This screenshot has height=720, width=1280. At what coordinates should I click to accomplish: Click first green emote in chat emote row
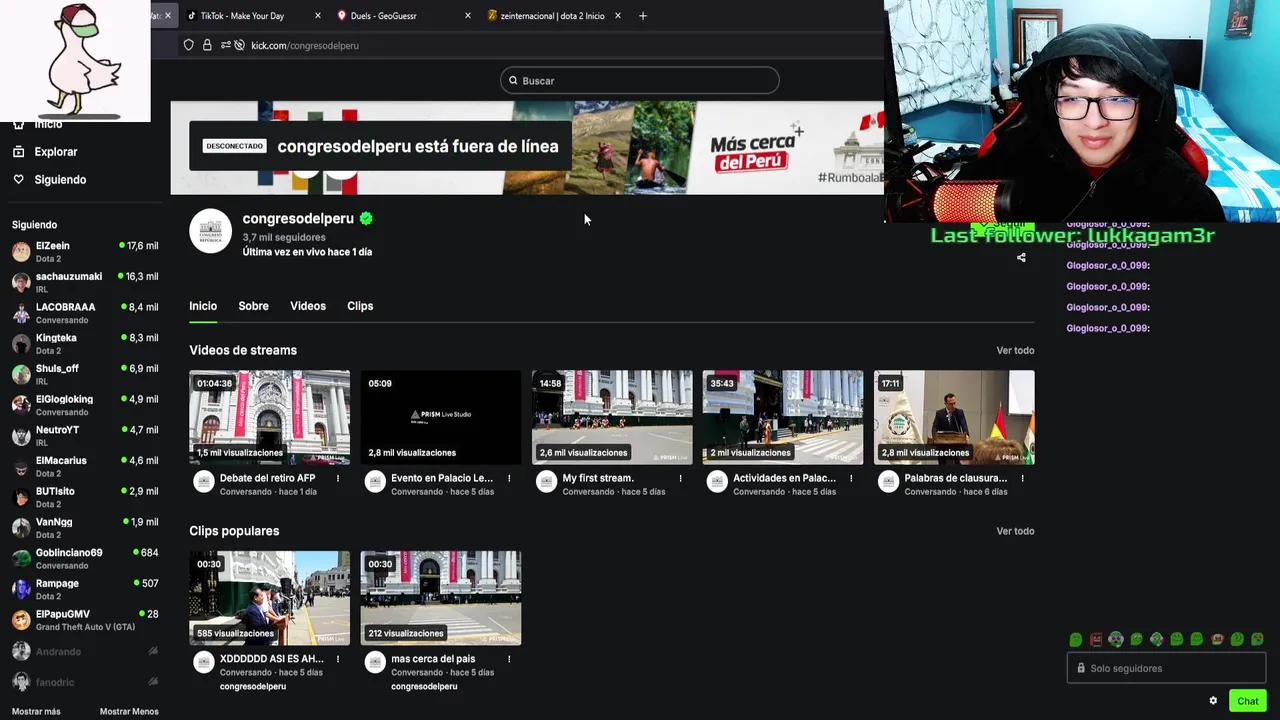[1076, 639]
